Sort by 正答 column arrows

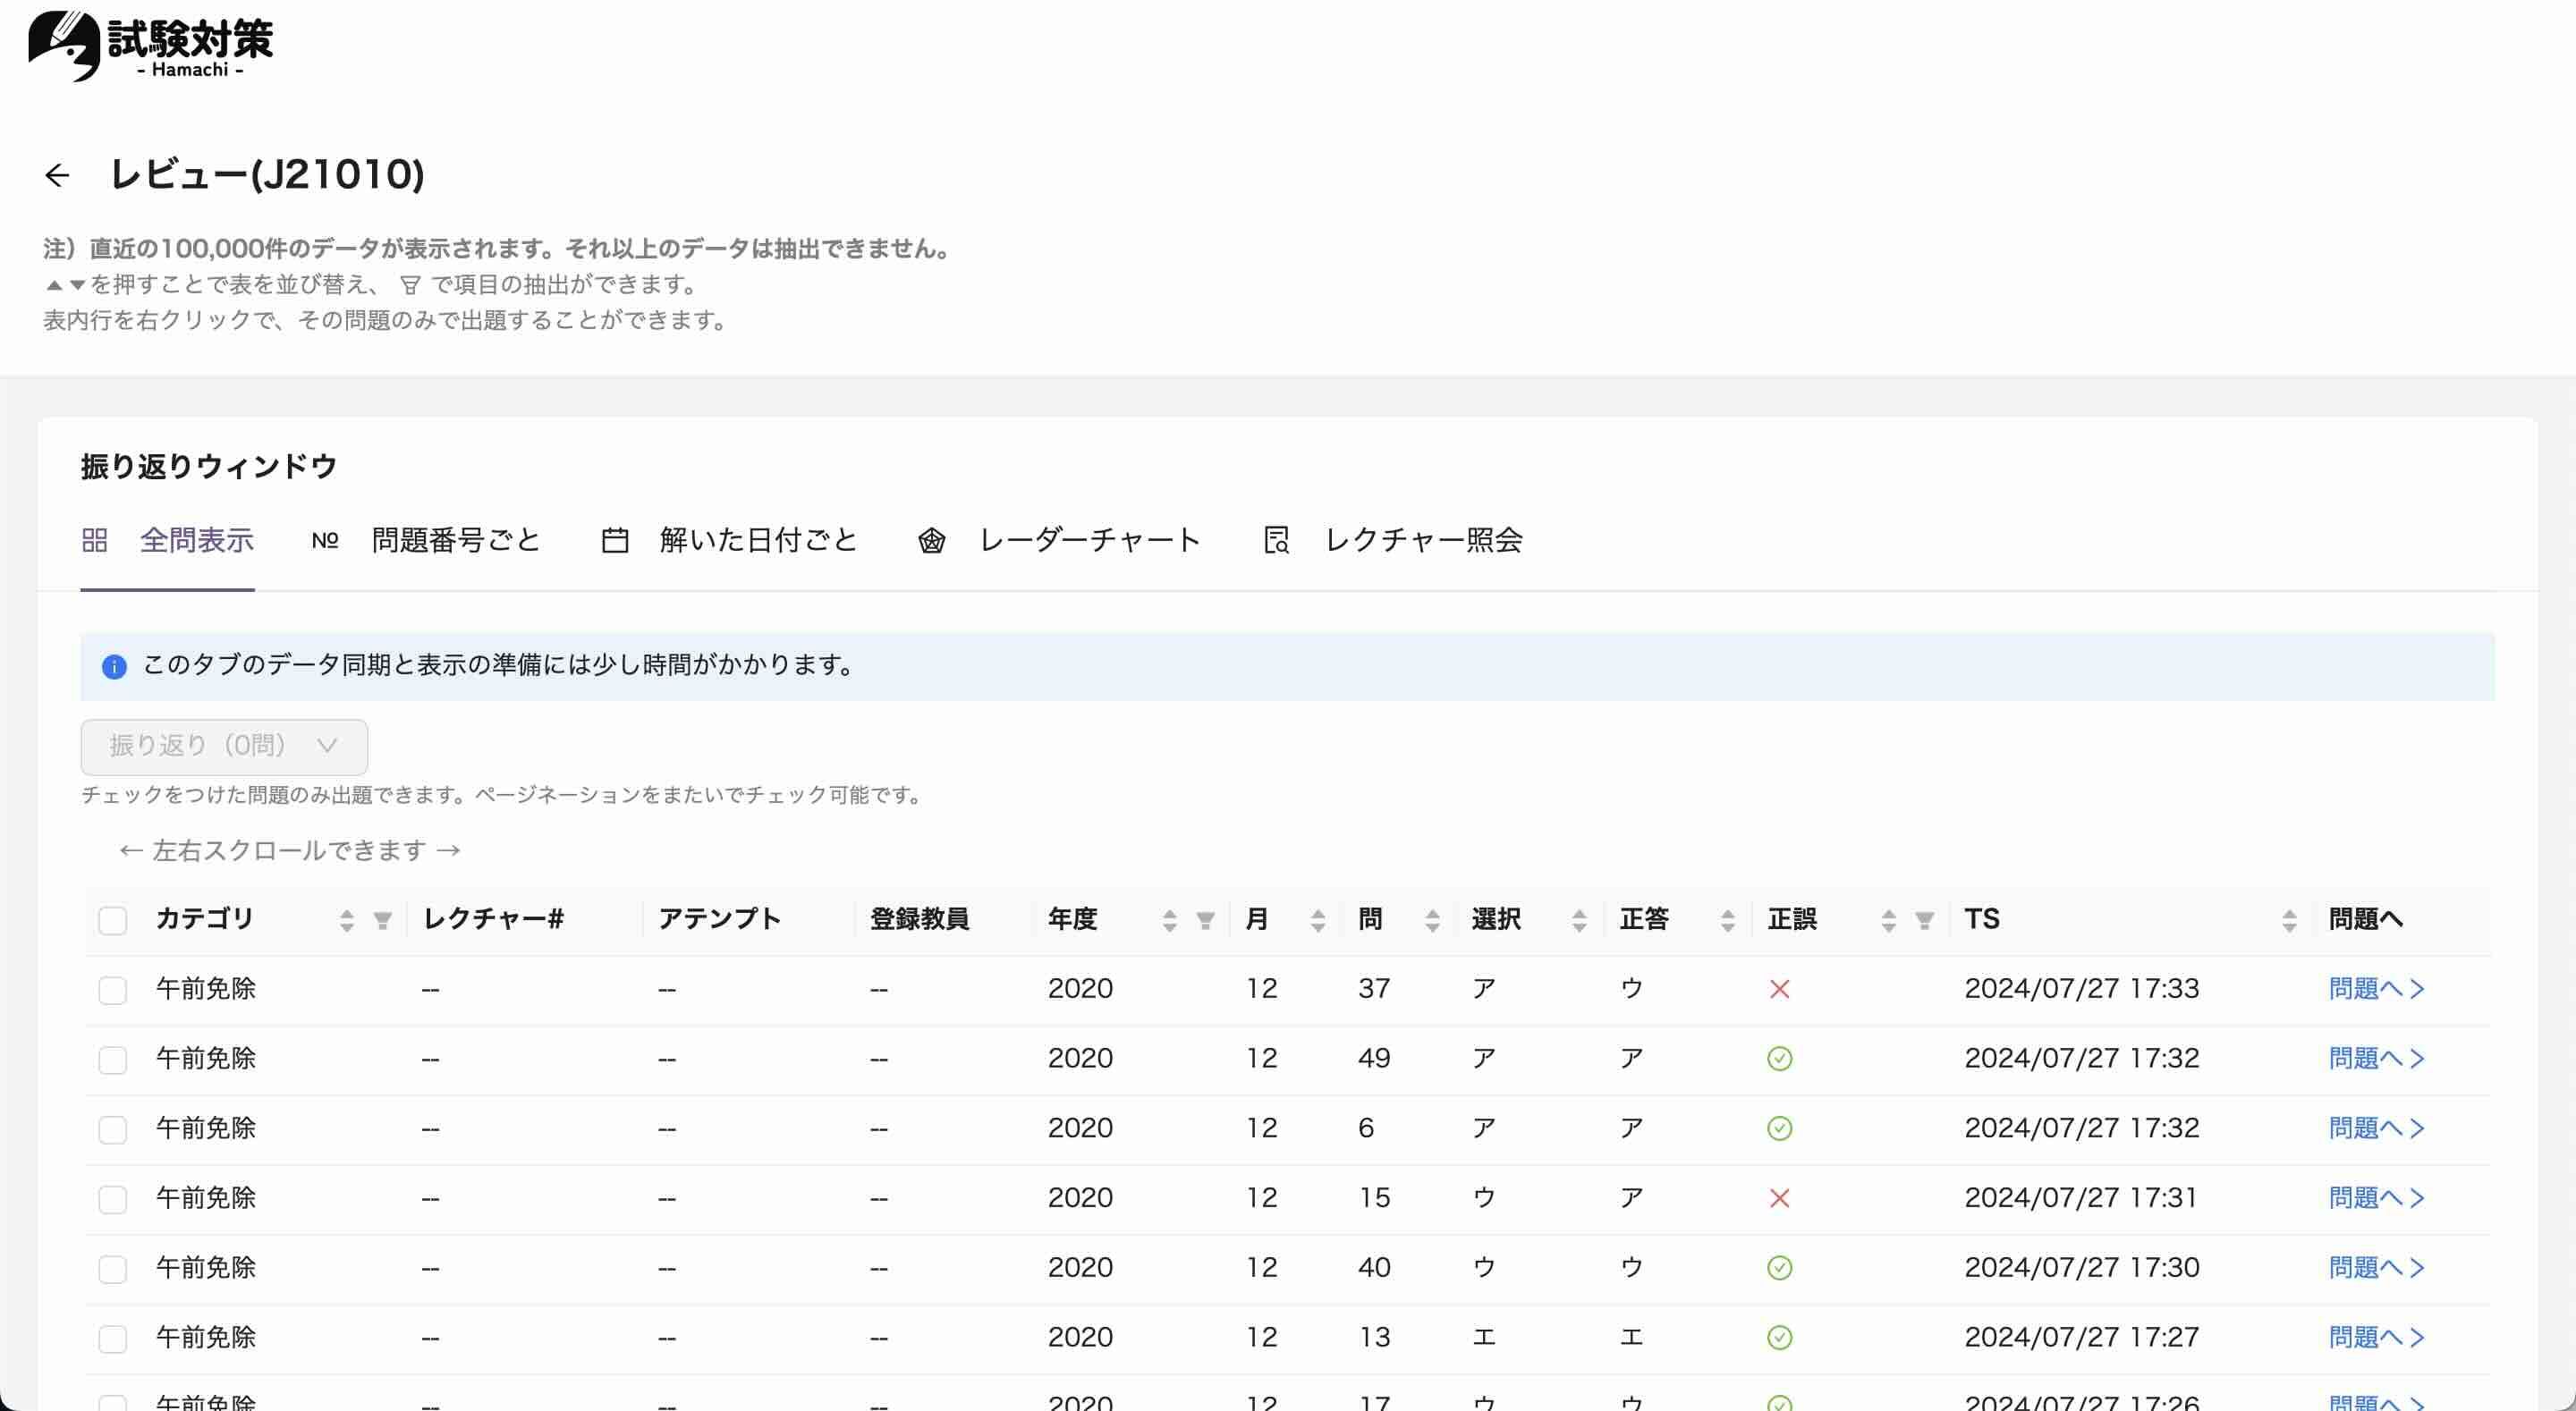tap(1727, 921)
